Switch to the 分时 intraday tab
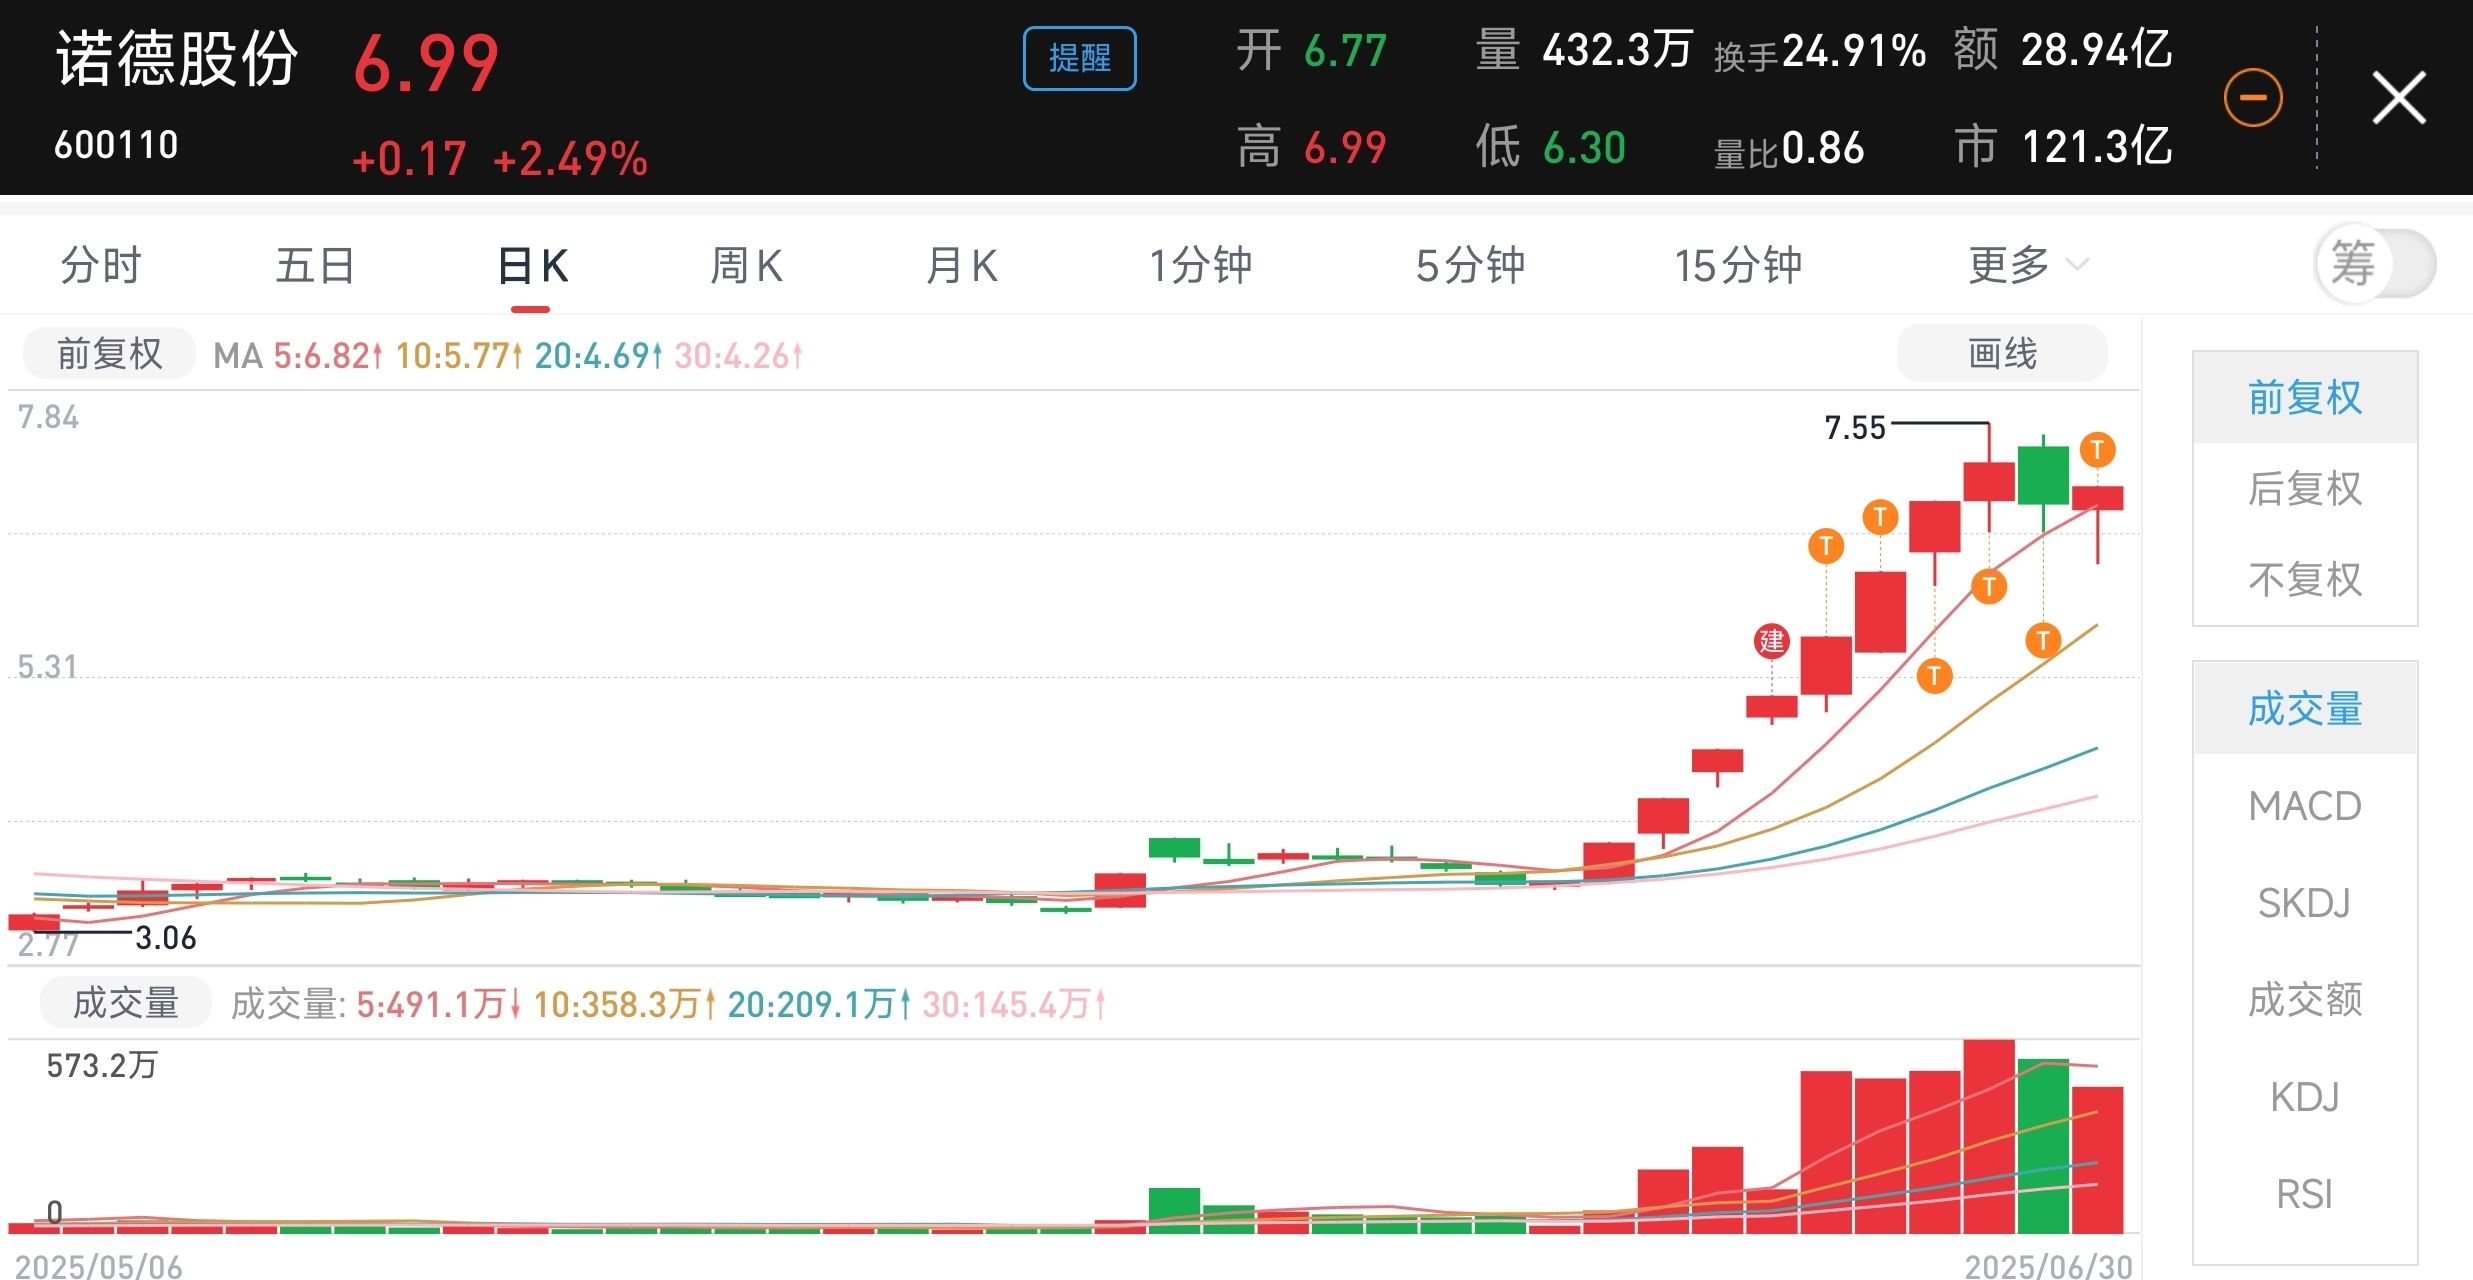 pyautogui.click(x=101, y=266)
